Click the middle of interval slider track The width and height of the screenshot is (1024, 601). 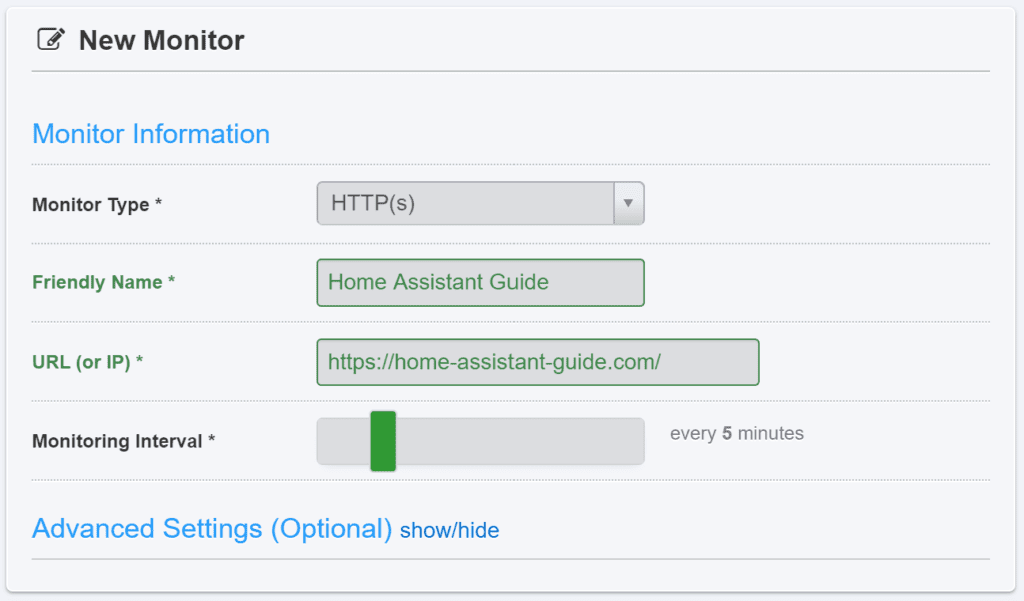pos(481,441)
